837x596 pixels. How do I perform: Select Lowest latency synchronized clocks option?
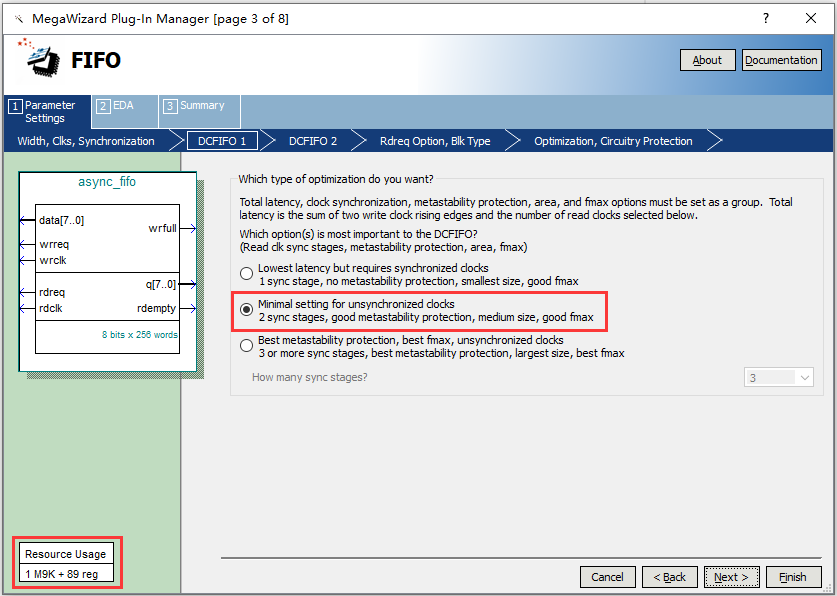point(246,274)
